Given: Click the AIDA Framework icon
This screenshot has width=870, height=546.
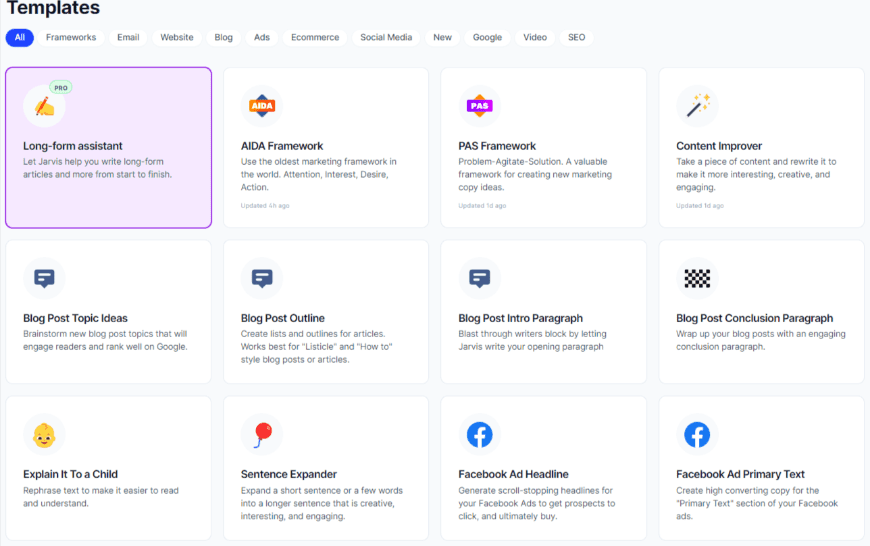Looking at the screenshot, I should 262,106.
